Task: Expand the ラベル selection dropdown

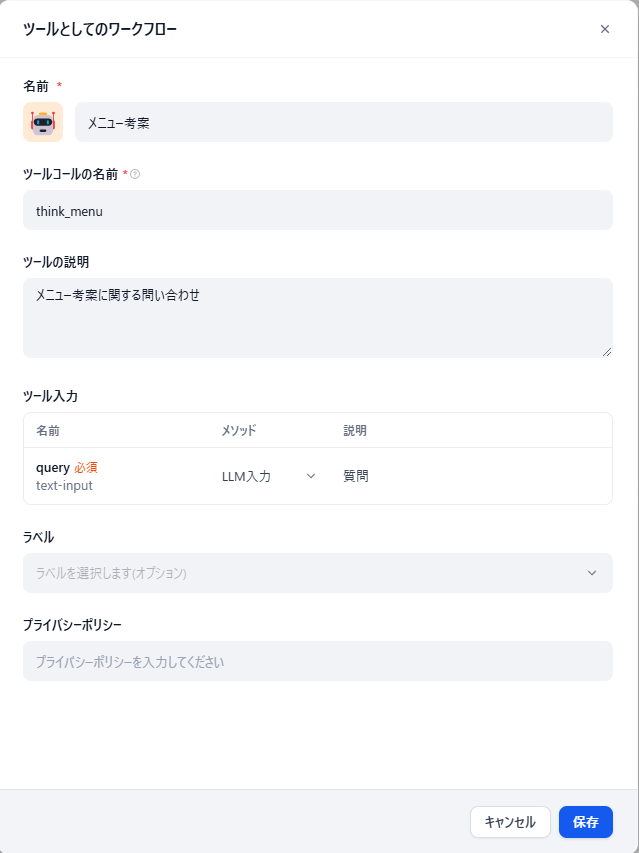Action: [x=317, y=573]
